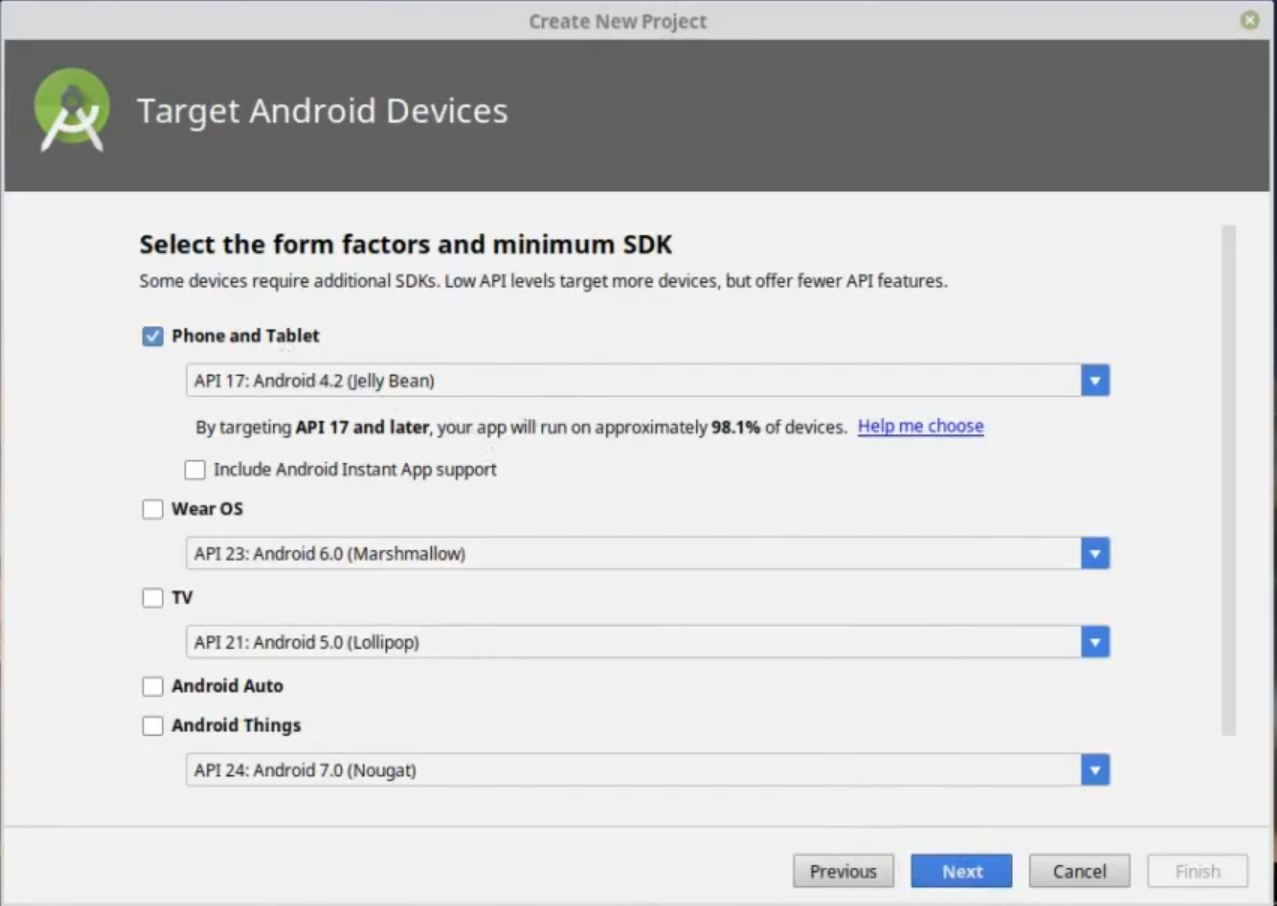Check the TV form factor checkbox

pos(152,597)
